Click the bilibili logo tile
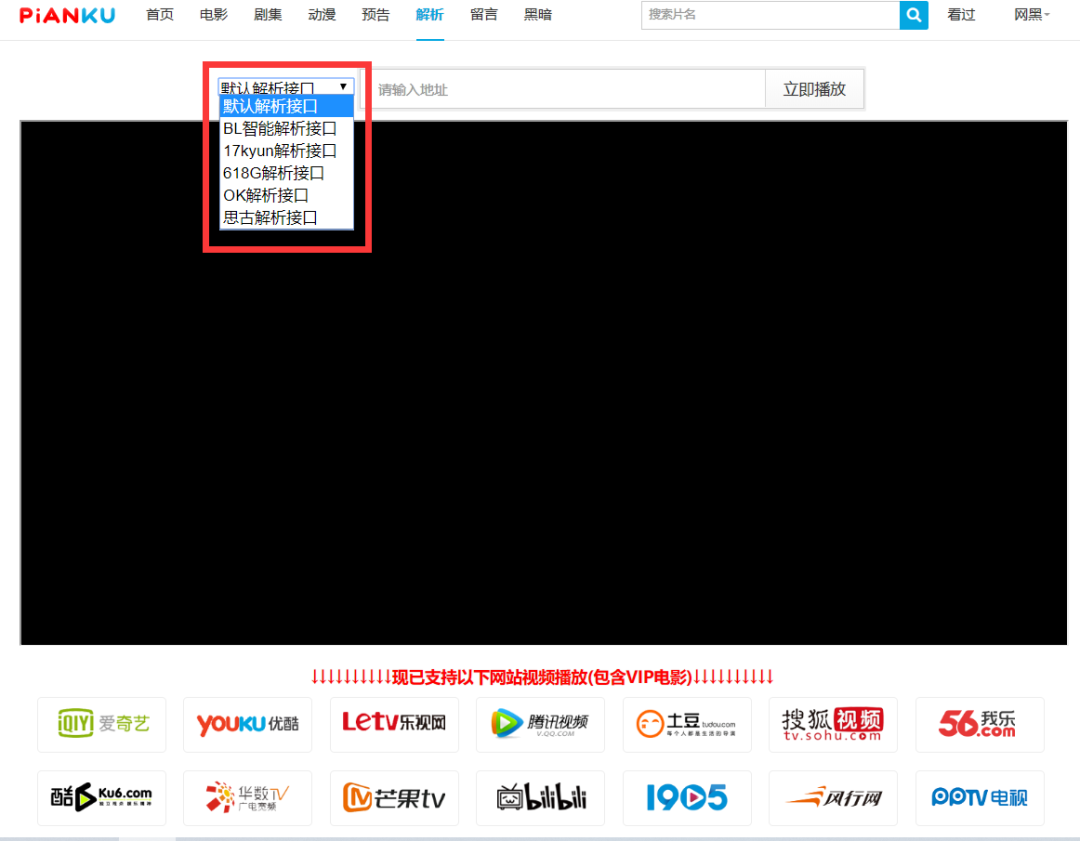The height and width of the screenshot is (841, 1080). (x=540, y=797)
